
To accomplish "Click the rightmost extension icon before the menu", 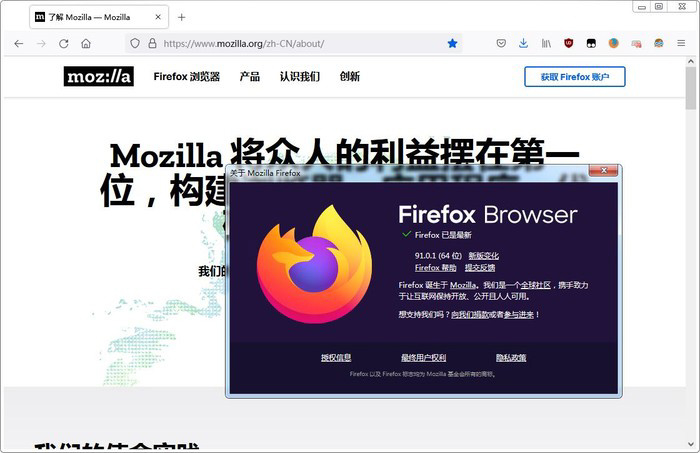I will 658,43.
